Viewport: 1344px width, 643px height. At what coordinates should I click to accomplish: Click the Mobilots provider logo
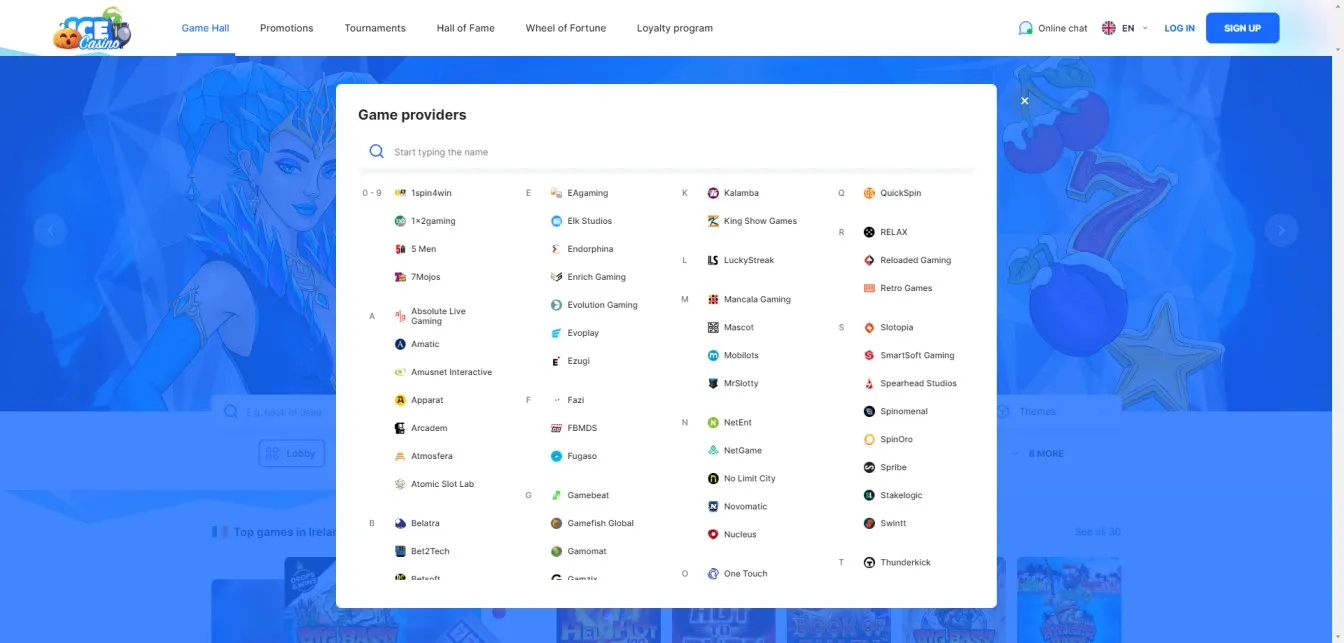pyautogui.click(x=713, y=355)
